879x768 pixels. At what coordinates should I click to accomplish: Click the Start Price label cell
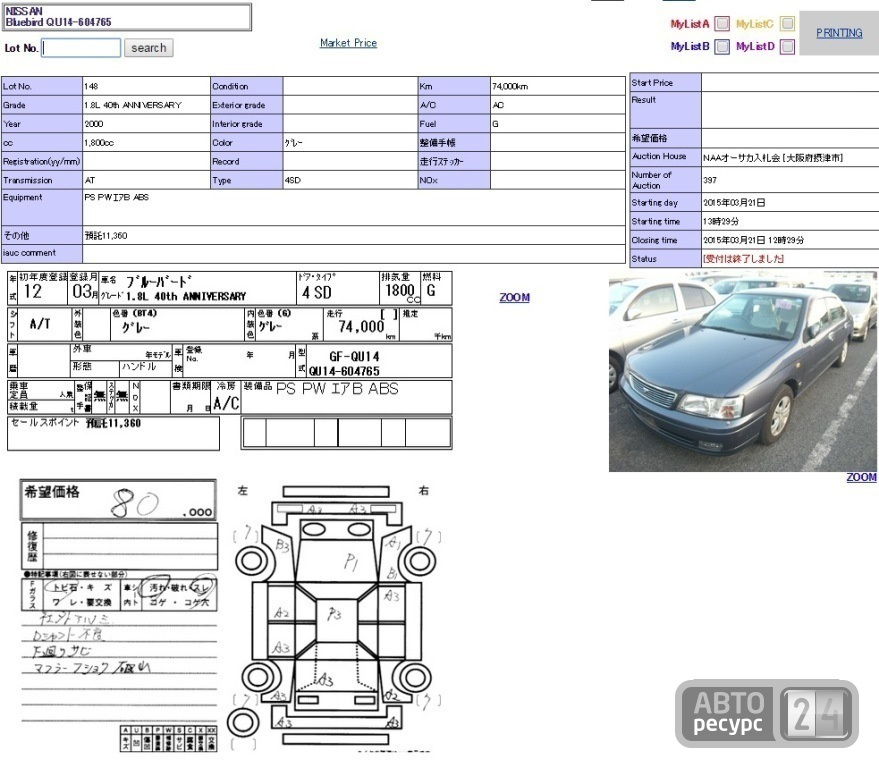click(x=665, y=82)
